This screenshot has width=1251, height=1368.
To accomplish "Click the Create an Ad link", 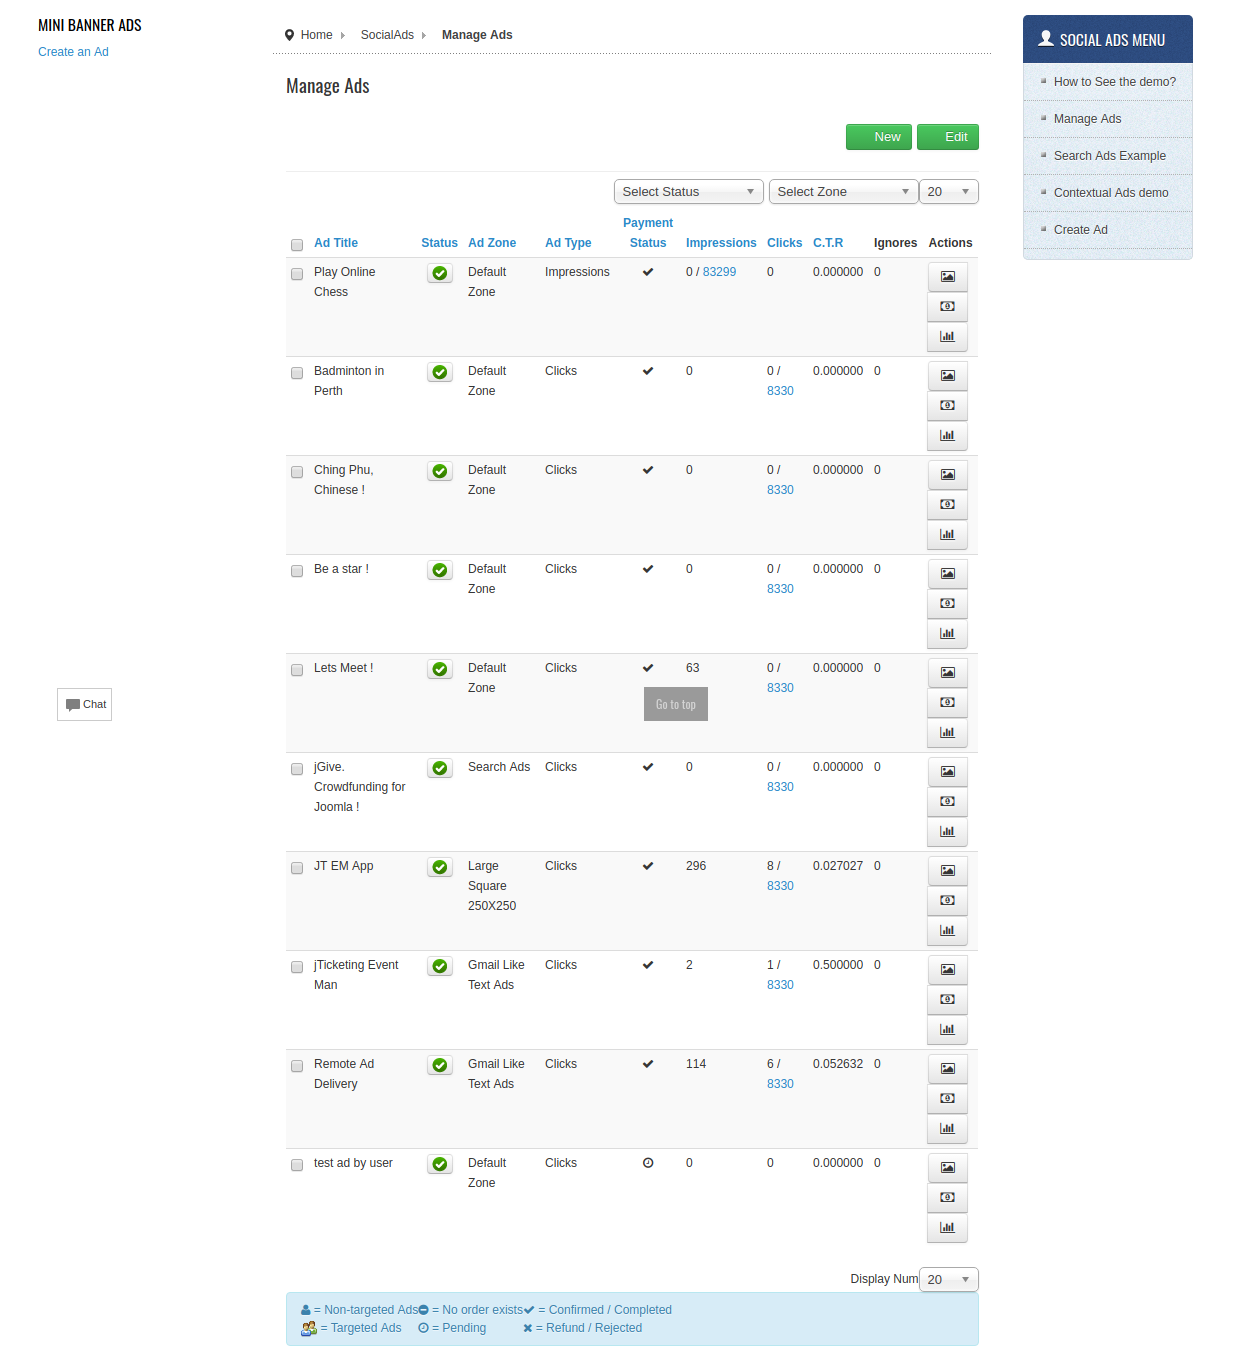I will click(x=73, y=52).
